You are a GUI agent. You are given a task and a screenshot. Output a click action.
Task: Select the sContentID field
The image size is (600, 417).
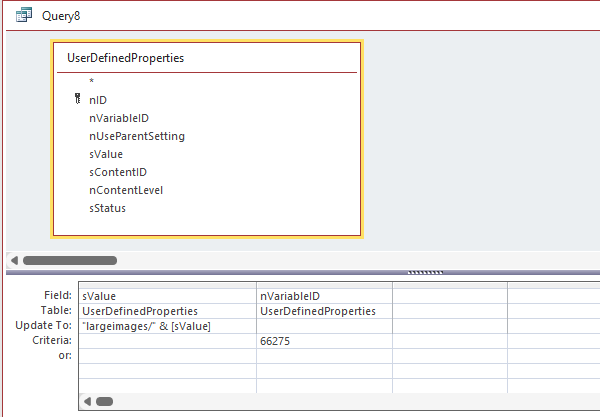click(x=117, y=172)
